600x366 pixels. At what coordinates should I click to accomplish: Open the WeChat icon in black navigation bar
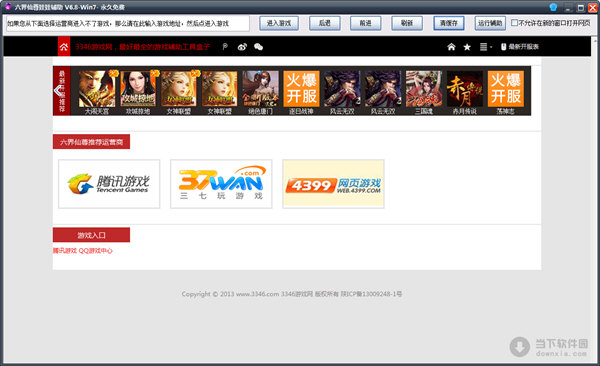pyautogui.click(x=258, y=47)
